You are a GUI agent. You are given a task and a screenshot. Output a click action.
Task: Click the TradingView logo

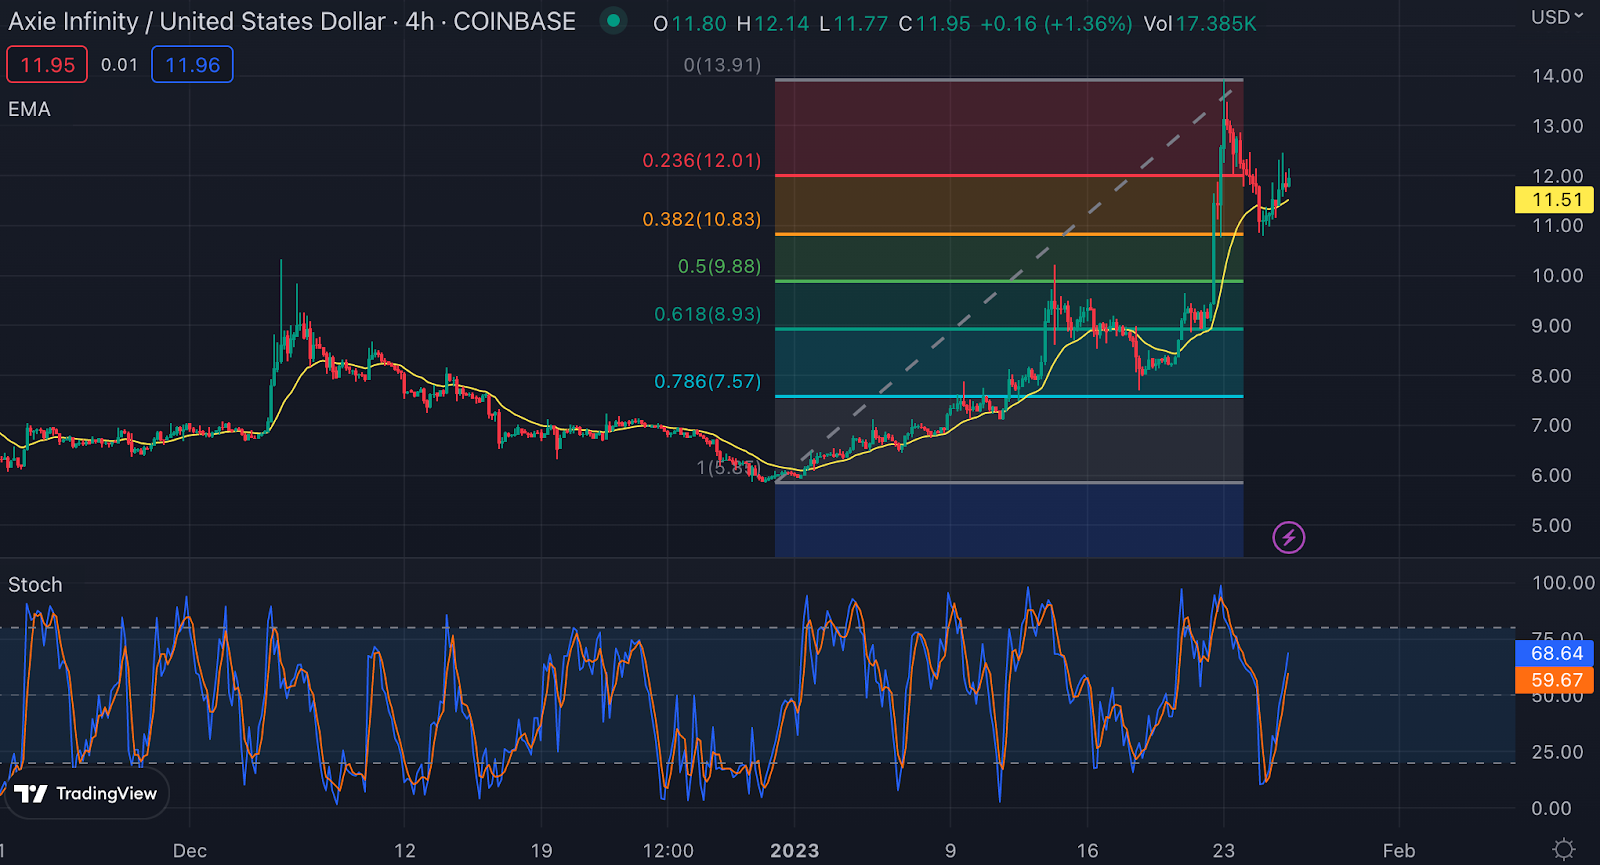(x=86, y=793)
